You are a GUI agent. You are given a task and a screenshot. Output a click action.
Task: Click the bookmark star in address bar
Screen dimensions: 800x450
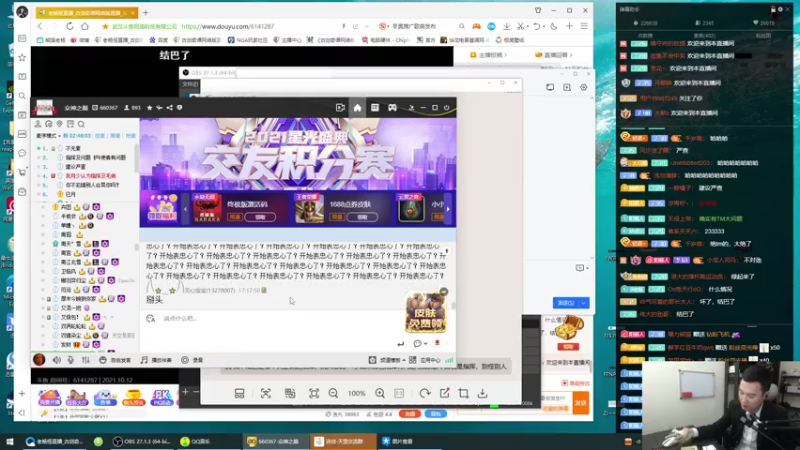105,27
